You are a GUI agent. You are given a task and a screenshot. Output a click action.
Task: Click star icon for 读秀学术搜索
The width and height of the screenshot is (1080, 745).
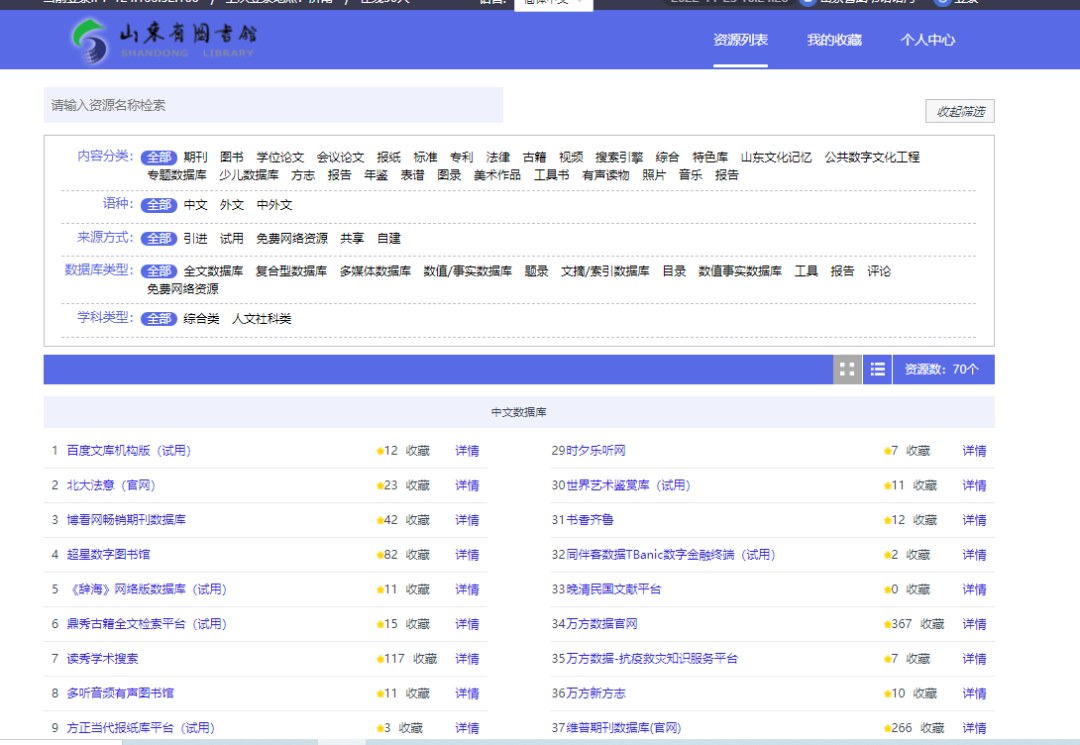(x=380, y=660)
